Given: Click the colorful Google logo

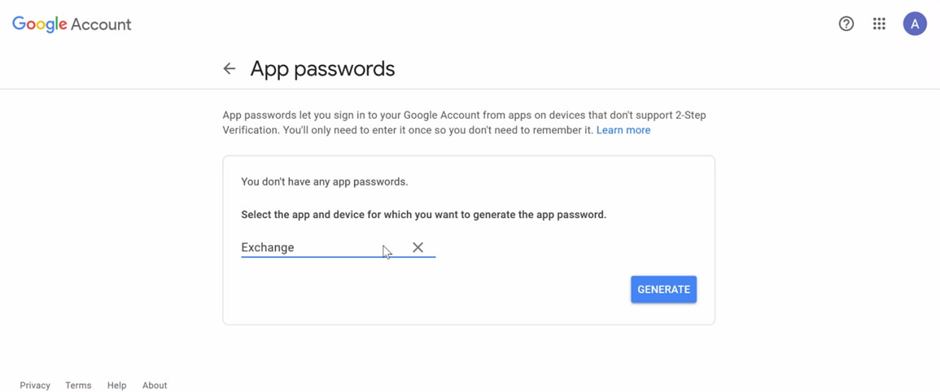Looking at the screenshot, I should 40,25.
